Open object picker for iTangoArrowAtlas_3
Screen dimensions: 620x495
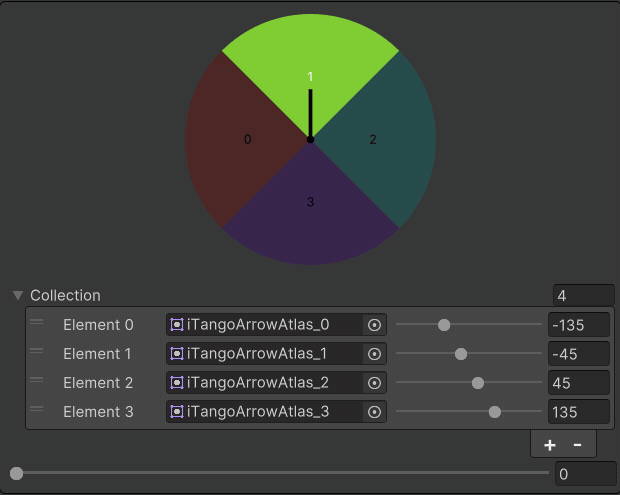(374, 412)
